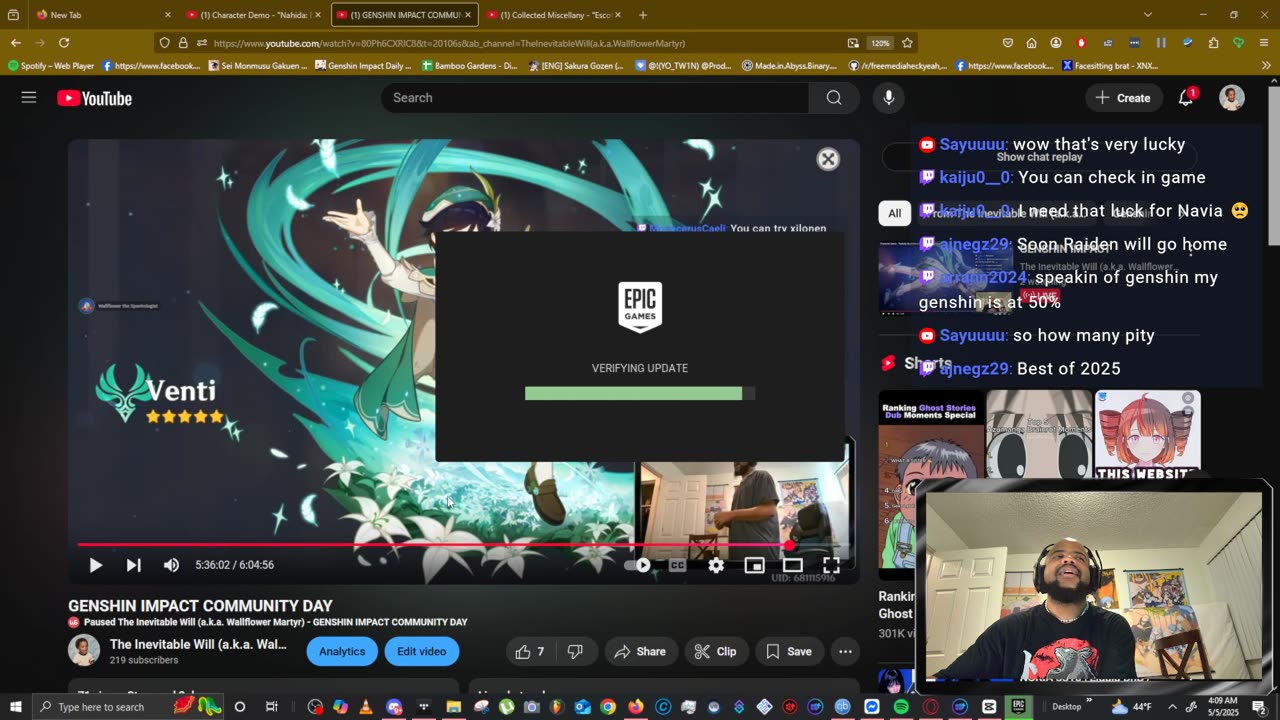
Task: Open Epic Games Launcher taskbar icon
Action: coord(1018,707)
